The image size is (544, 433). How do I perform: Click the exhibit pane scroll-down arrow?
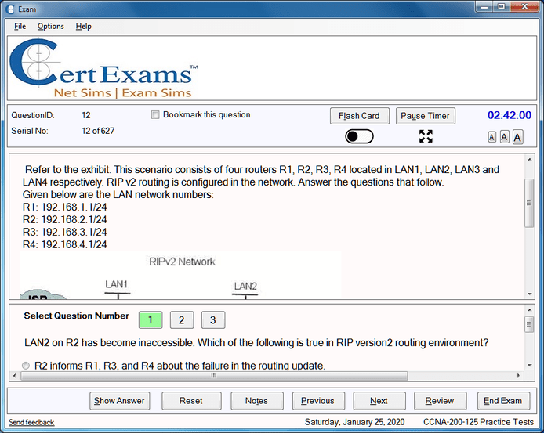click(x=529, y=294)
